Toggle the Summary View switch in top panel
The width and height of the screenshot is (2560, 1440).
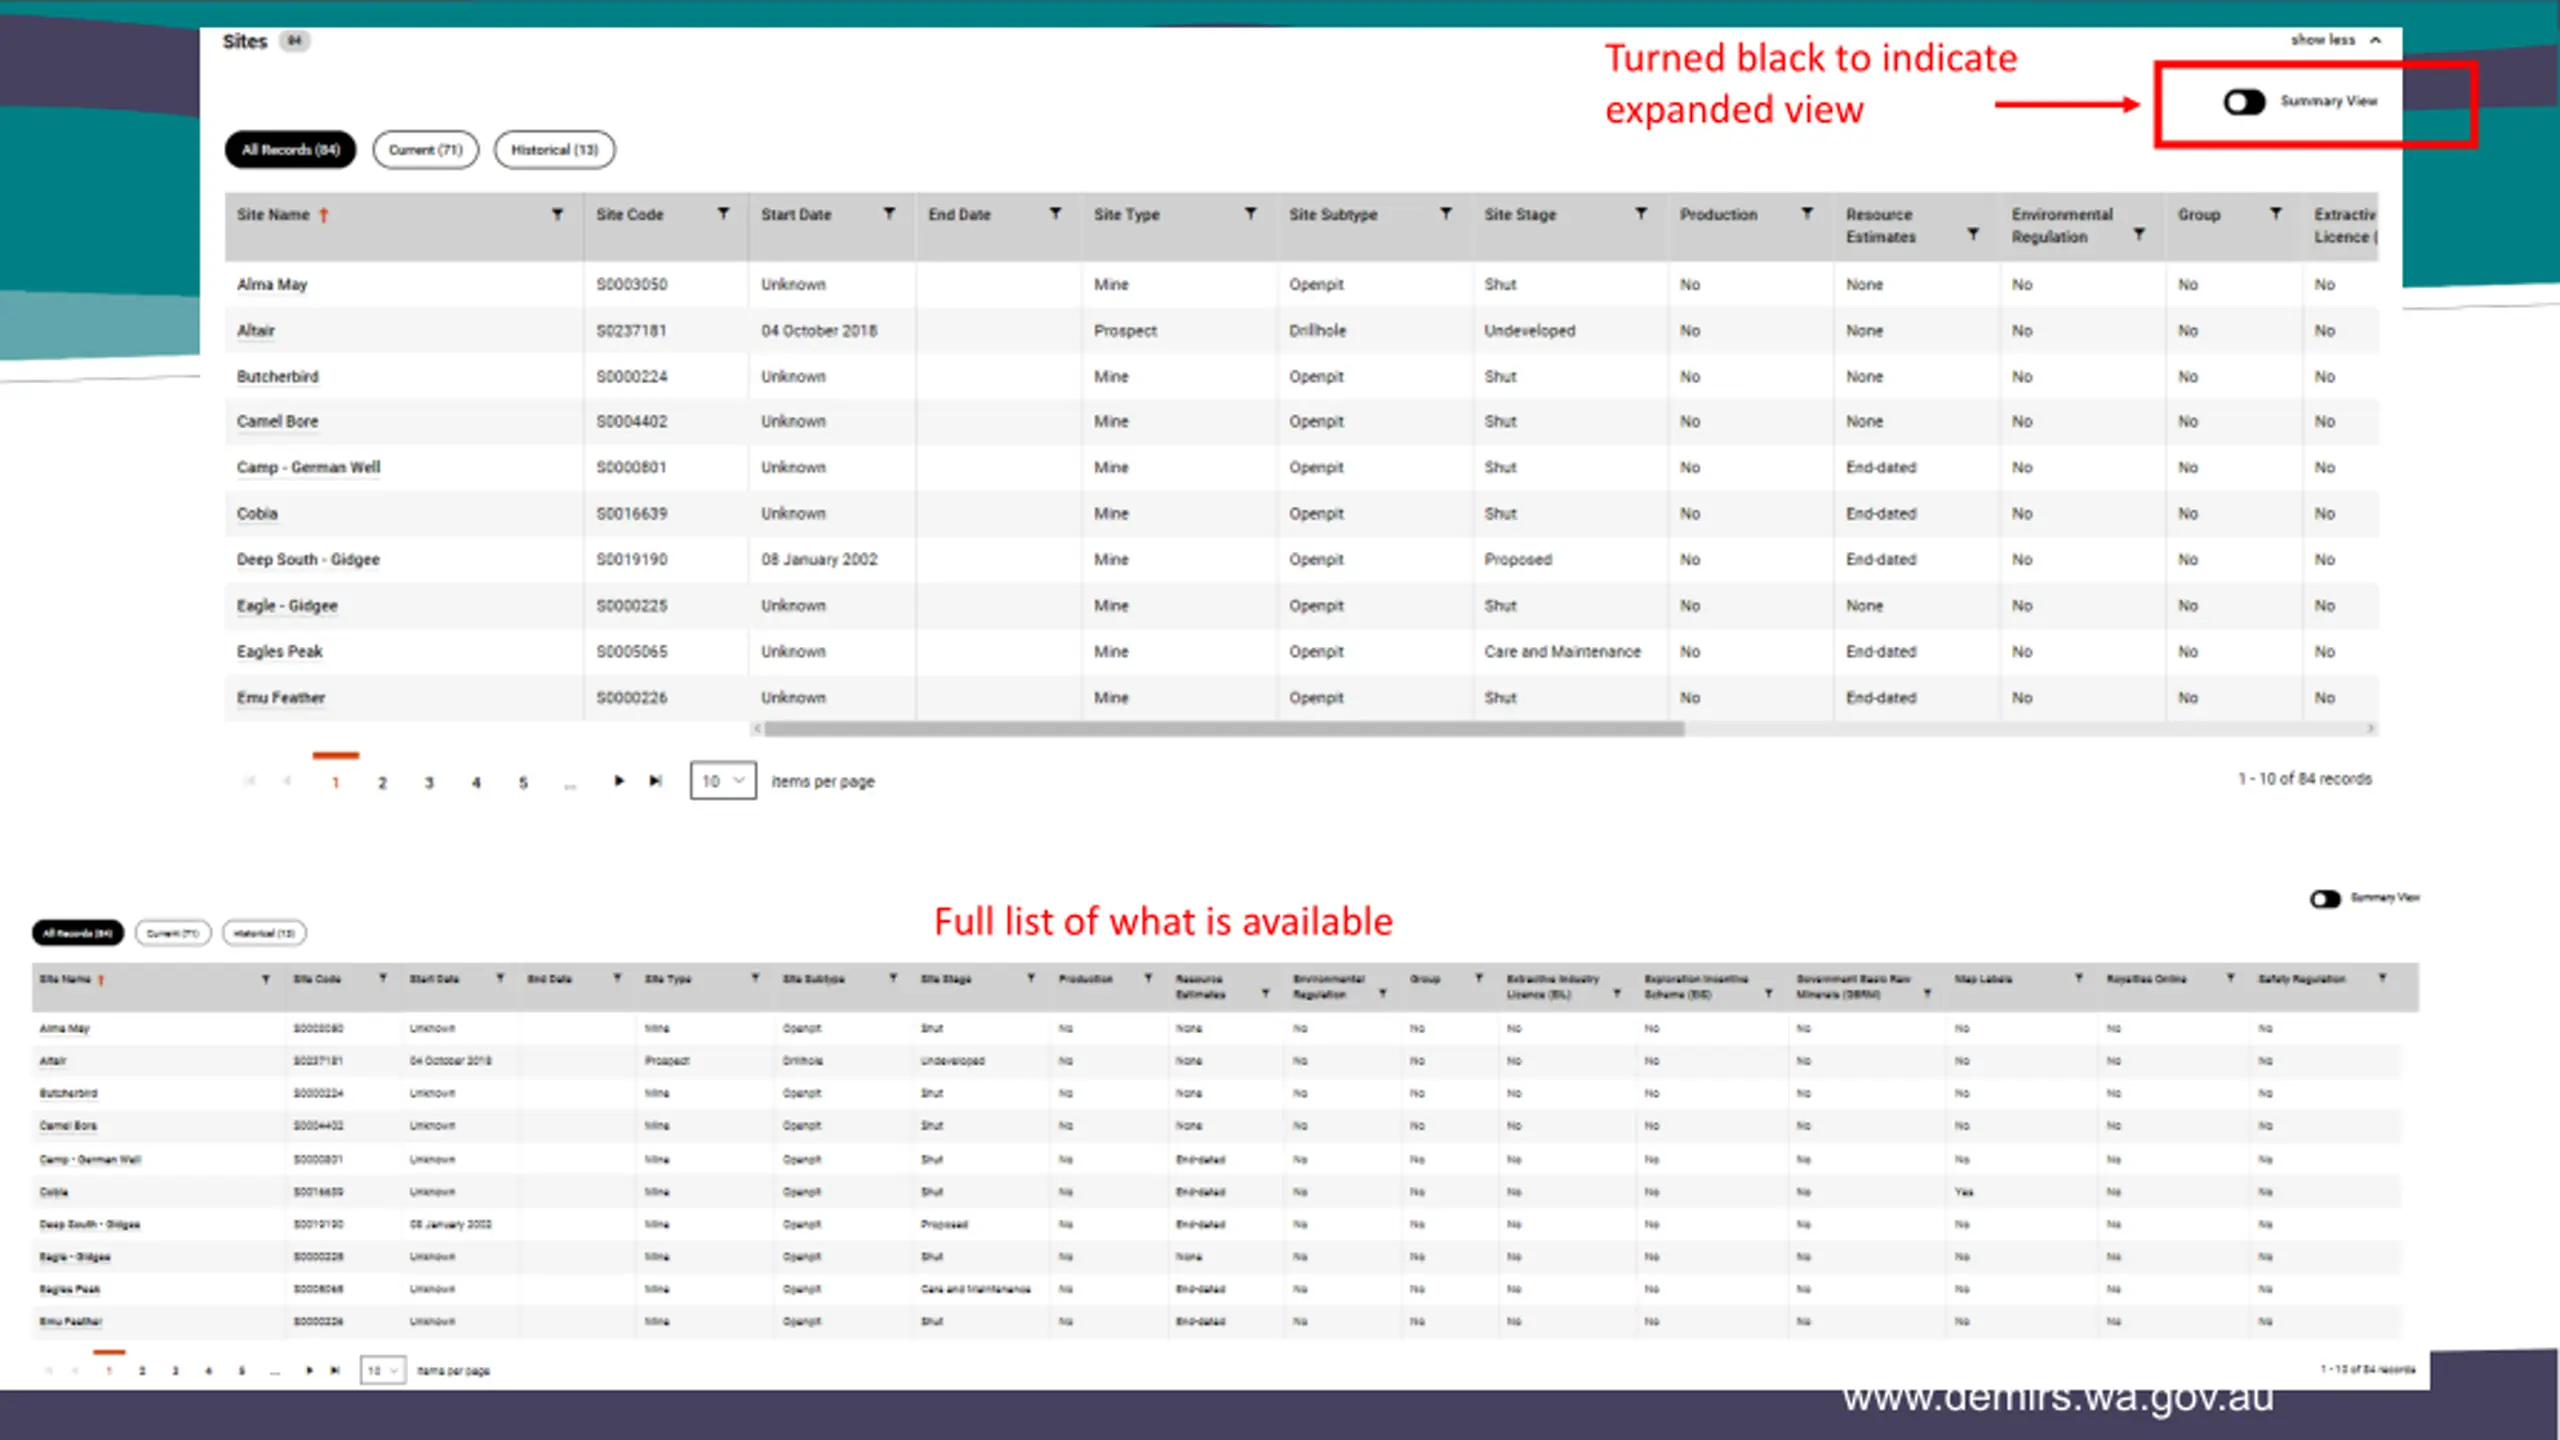coord(2244,102)
